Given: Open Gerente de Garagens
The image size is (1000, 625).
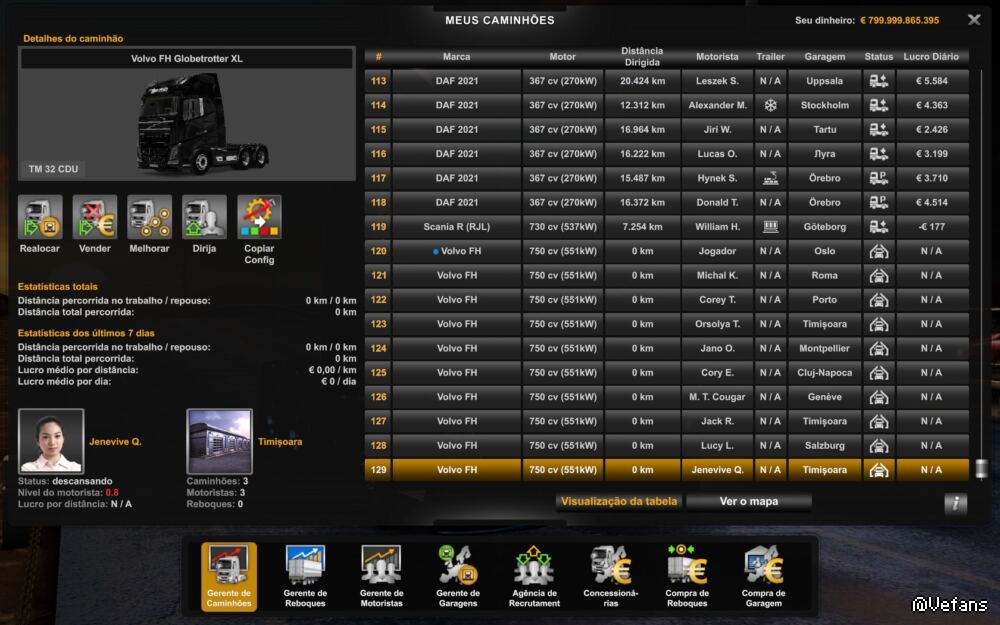Looking at the screenshot, I should [x=458, y=577].
